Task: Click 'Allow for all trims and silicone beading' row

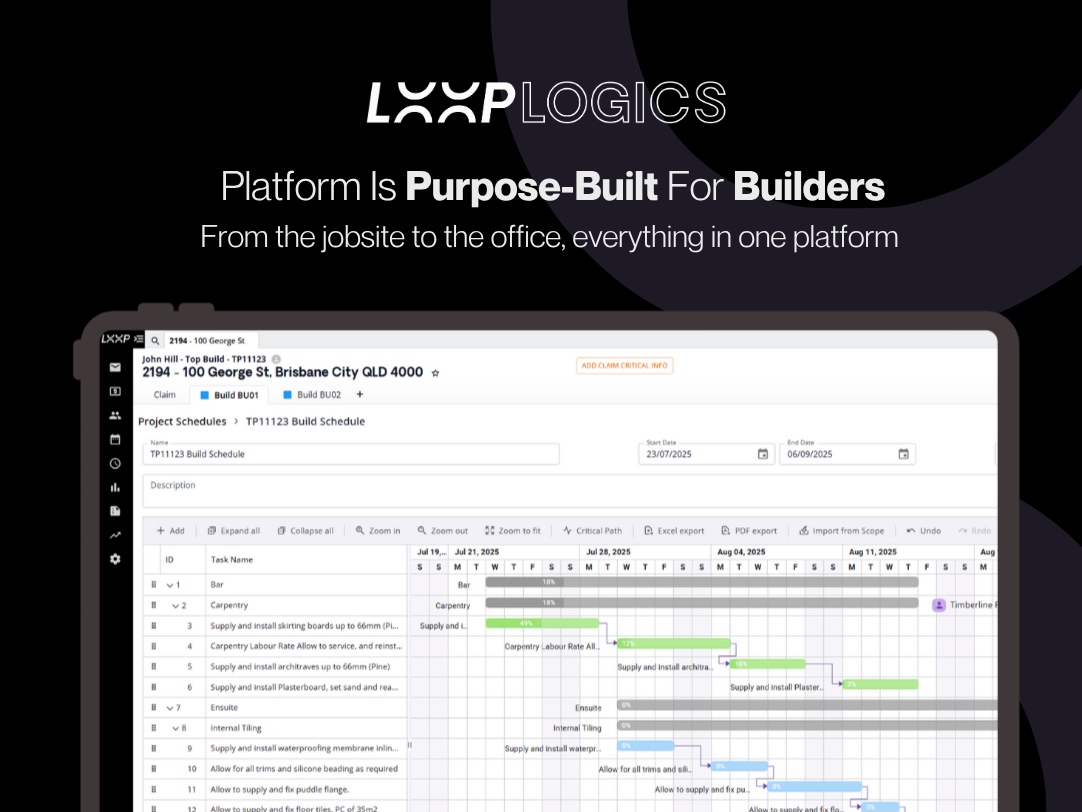Action: pyautogui.click(x=304, y=769)
